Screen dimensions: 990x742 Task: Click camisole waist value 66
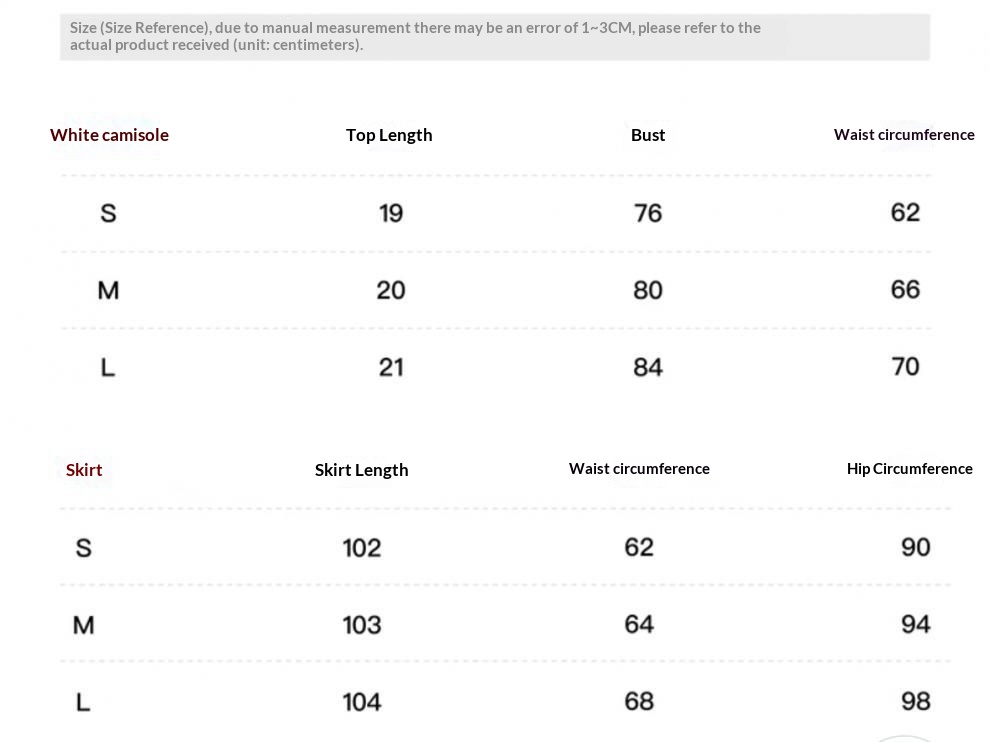[x=905, y=289]
